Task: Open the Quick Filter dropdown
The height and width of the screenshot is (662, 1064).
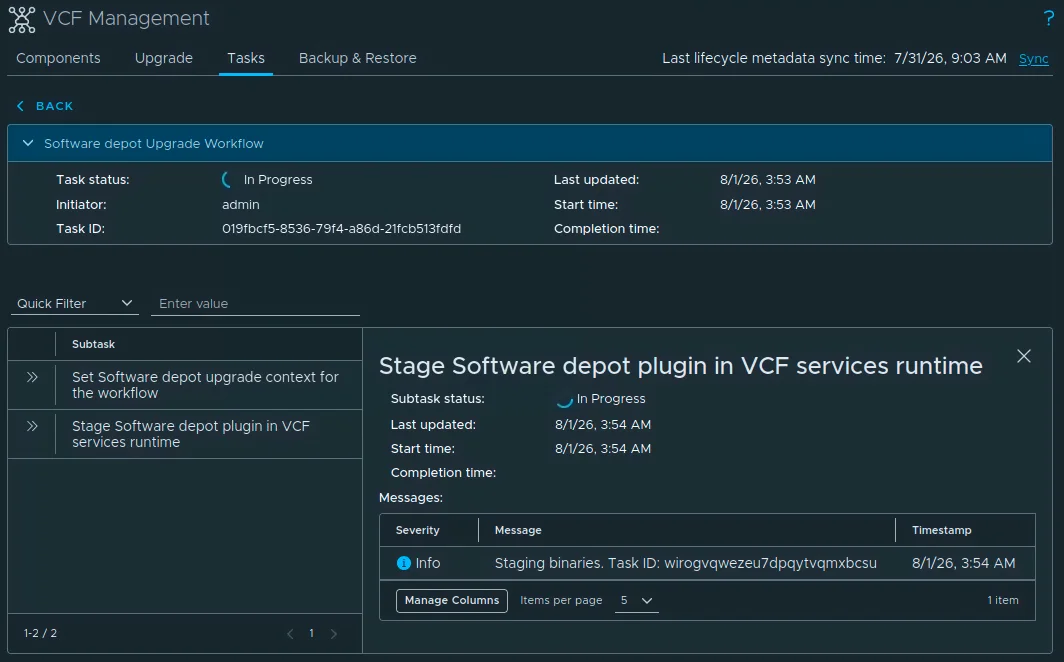Action: pos(75,303)
